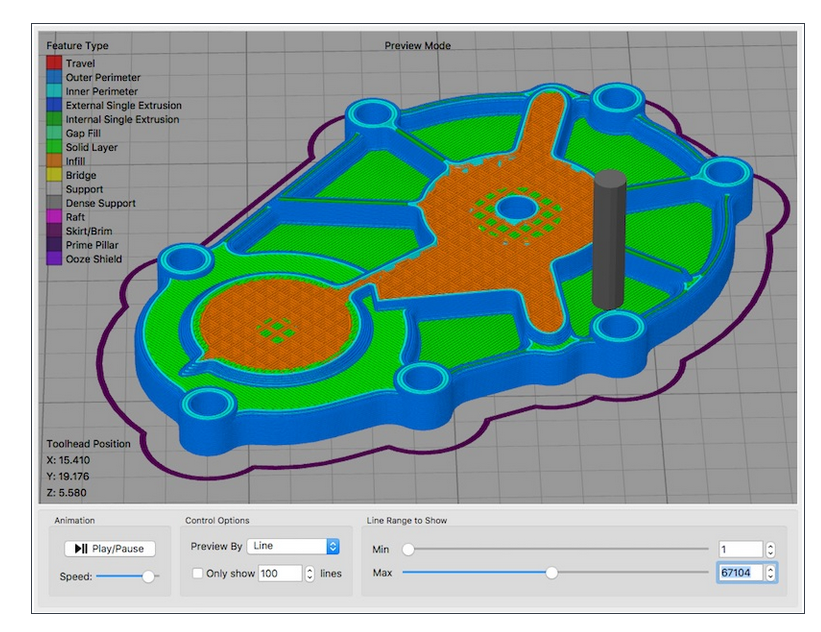Click the Support color square in Feature Type
The width and height of the screenshot is (821, 632).
pyautogui.click(x=52, y=189)
